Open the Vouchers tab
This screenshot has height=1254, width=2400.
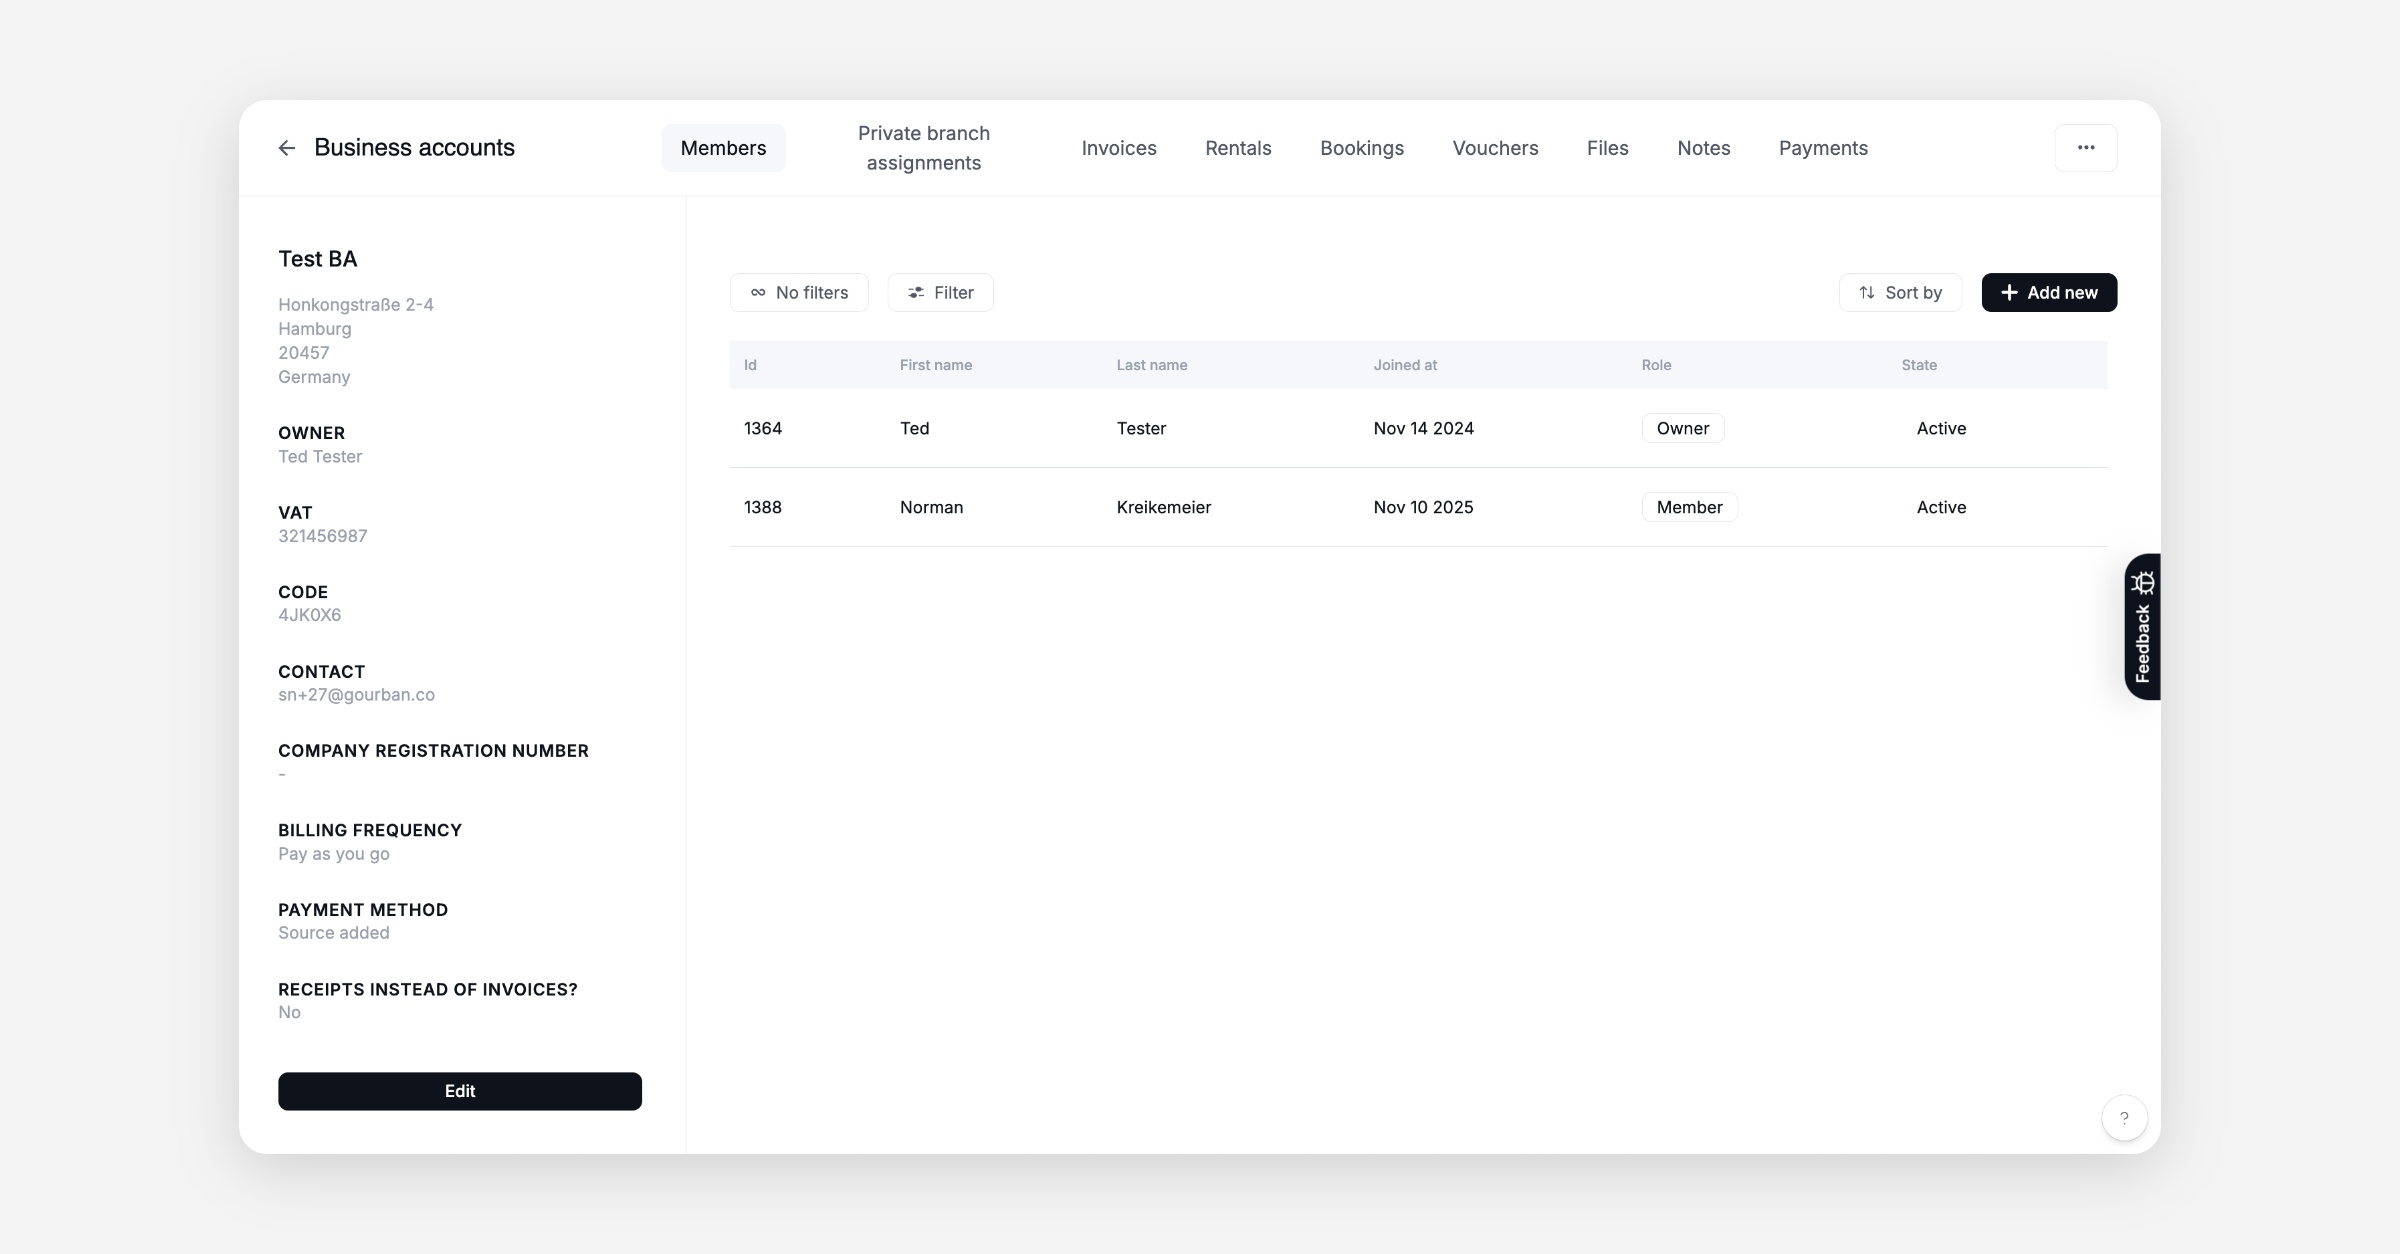pyautogui.click(x=1495, y=148)
